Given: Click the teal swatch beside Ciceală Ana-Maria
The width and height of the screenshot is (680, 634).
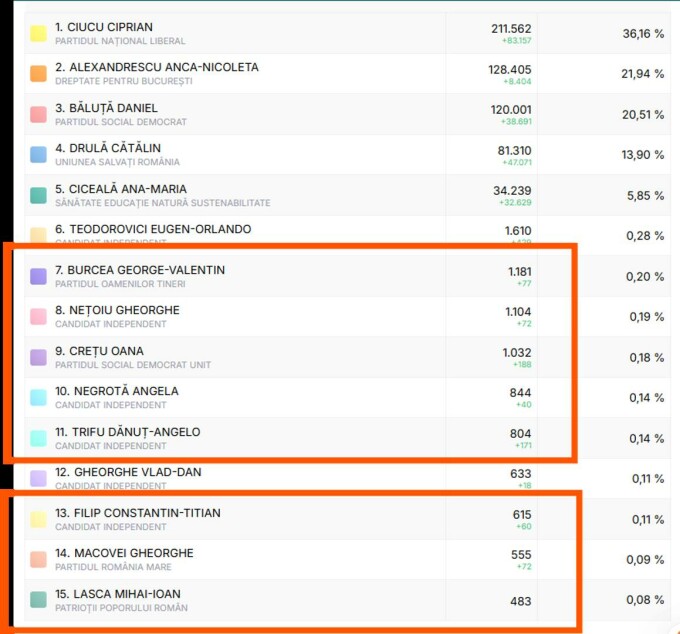Looking at the screenshot, I should coord(38,195).
